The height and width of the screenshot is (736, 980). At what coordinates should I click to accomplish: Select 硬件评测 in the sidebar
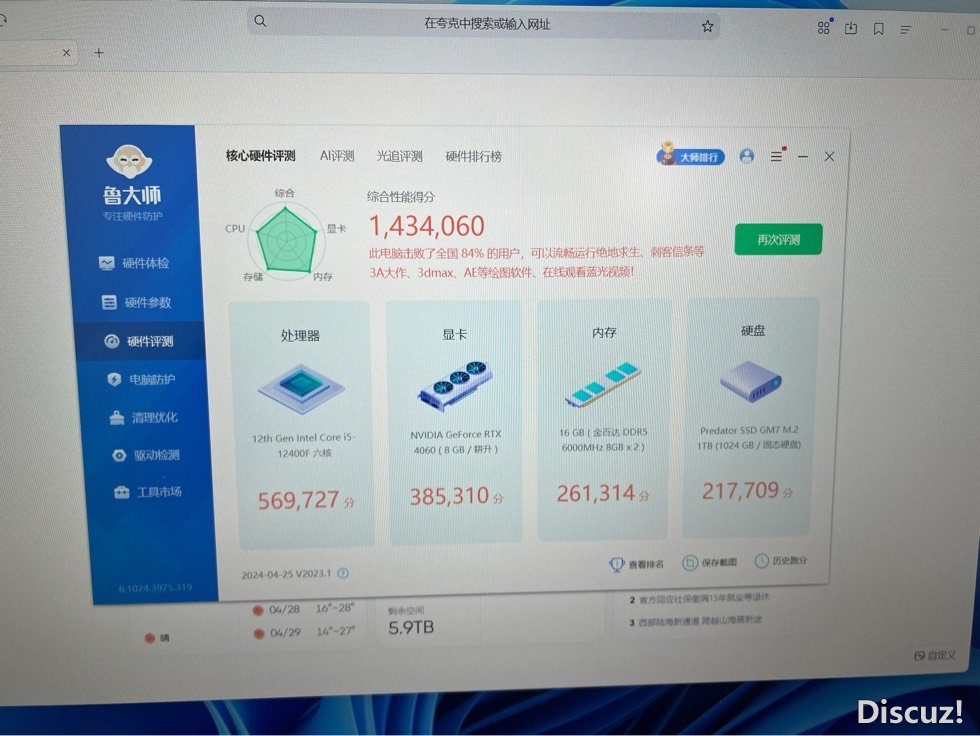pos(139,341)
